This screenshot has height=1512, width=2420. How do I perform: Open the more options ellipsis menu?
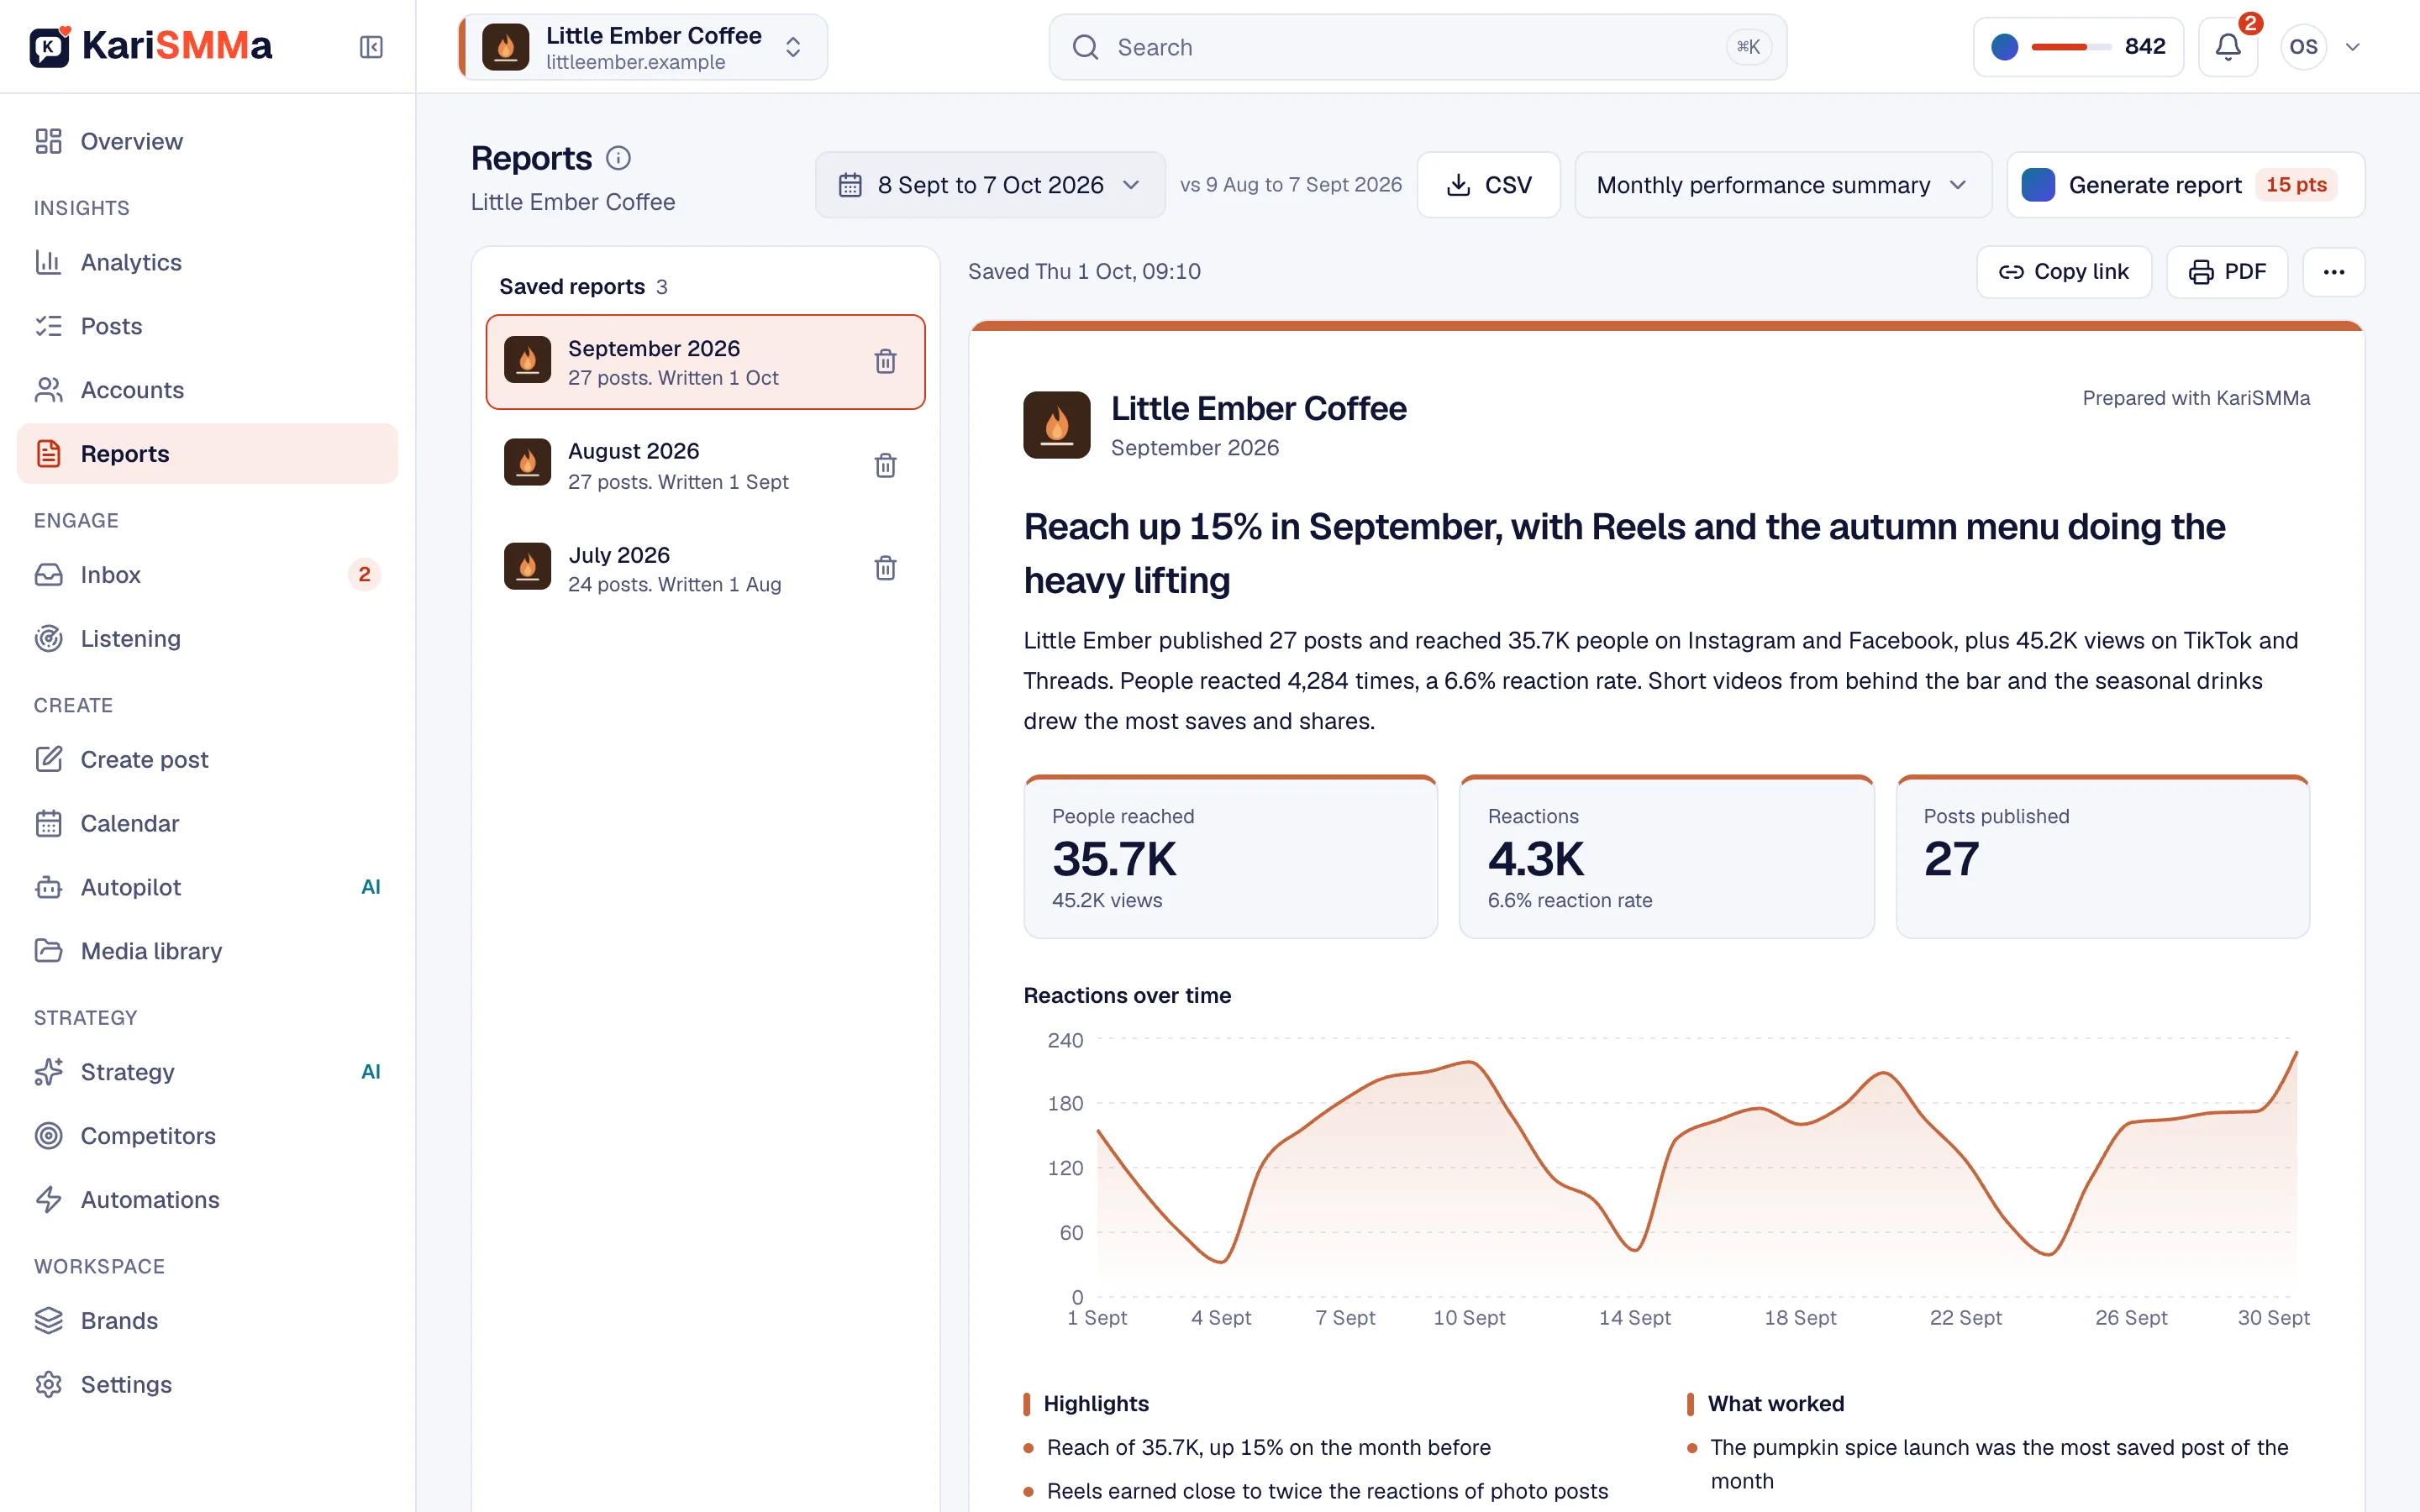(x=2333, y=272)
